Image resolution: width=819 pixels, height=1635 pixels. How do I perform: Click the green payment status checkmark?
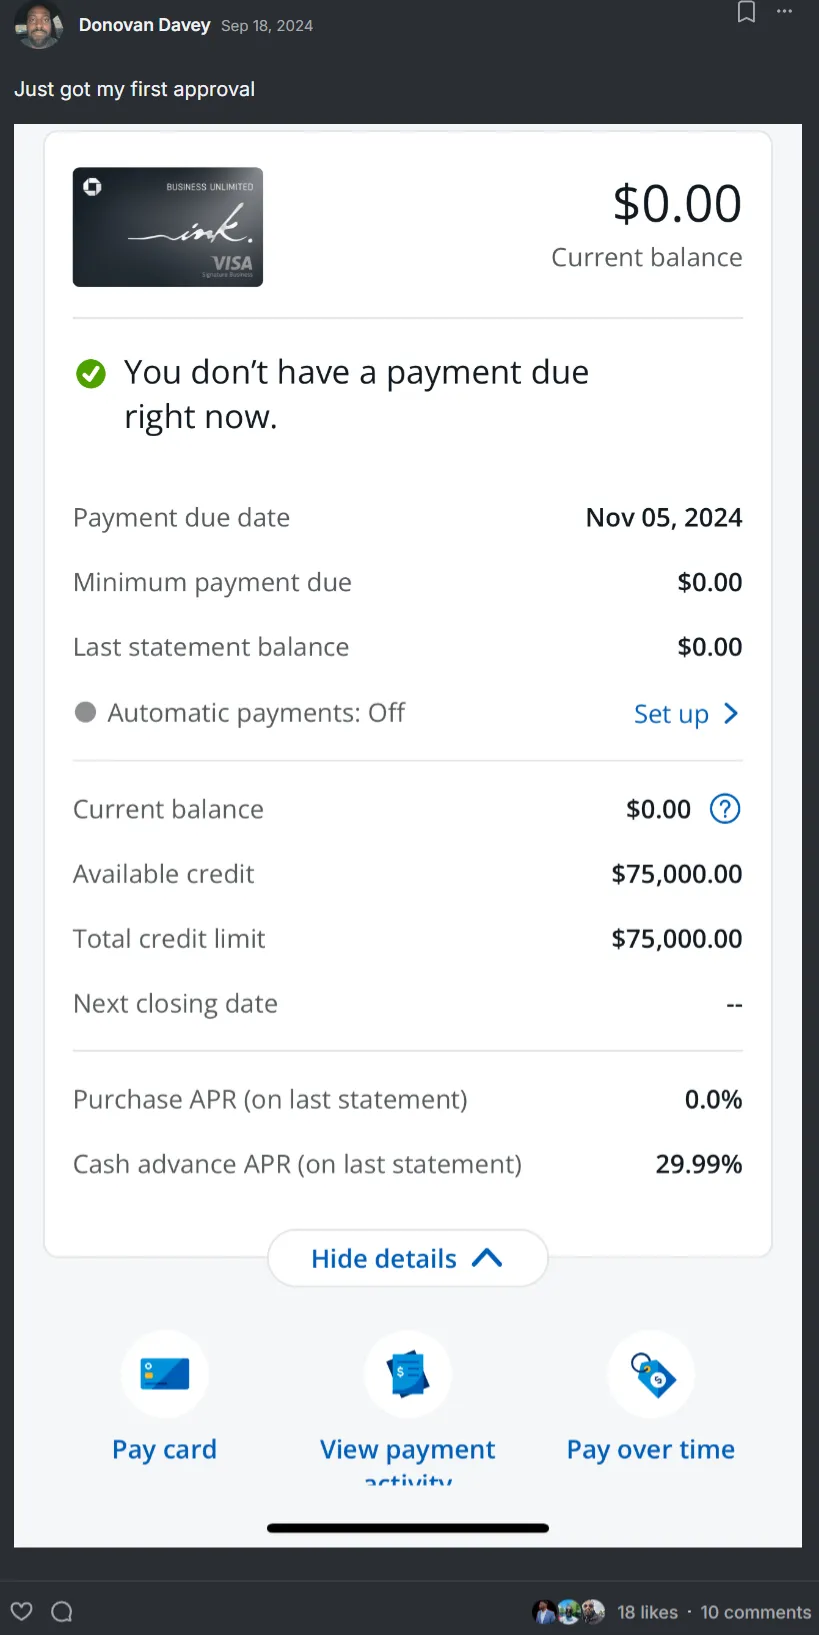[91, 374]
